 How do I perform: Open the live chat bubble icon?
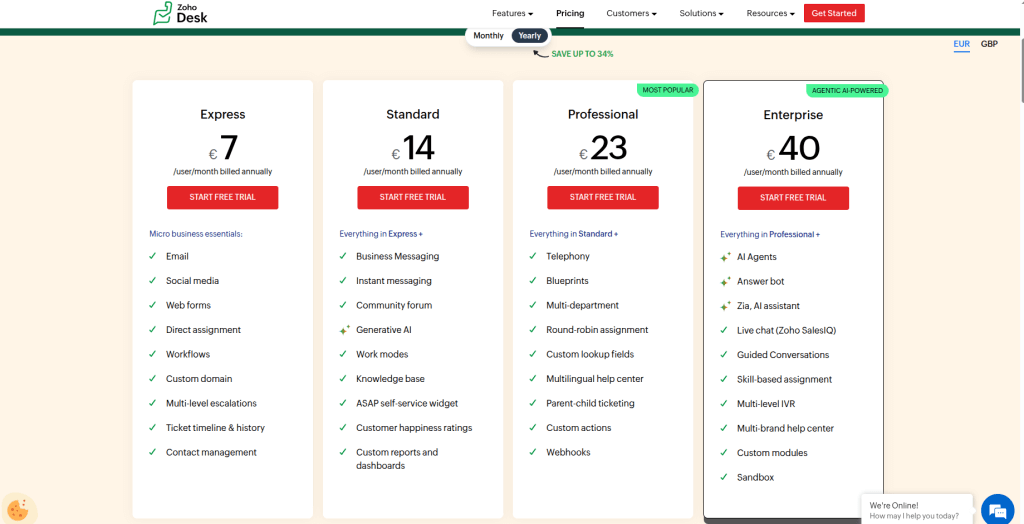click(x=996, y=509)
